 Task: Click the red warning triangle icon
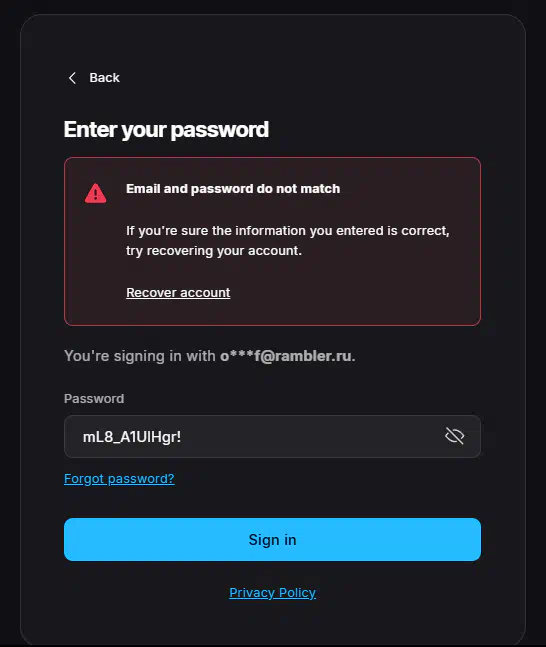click(x=96, y=193)
